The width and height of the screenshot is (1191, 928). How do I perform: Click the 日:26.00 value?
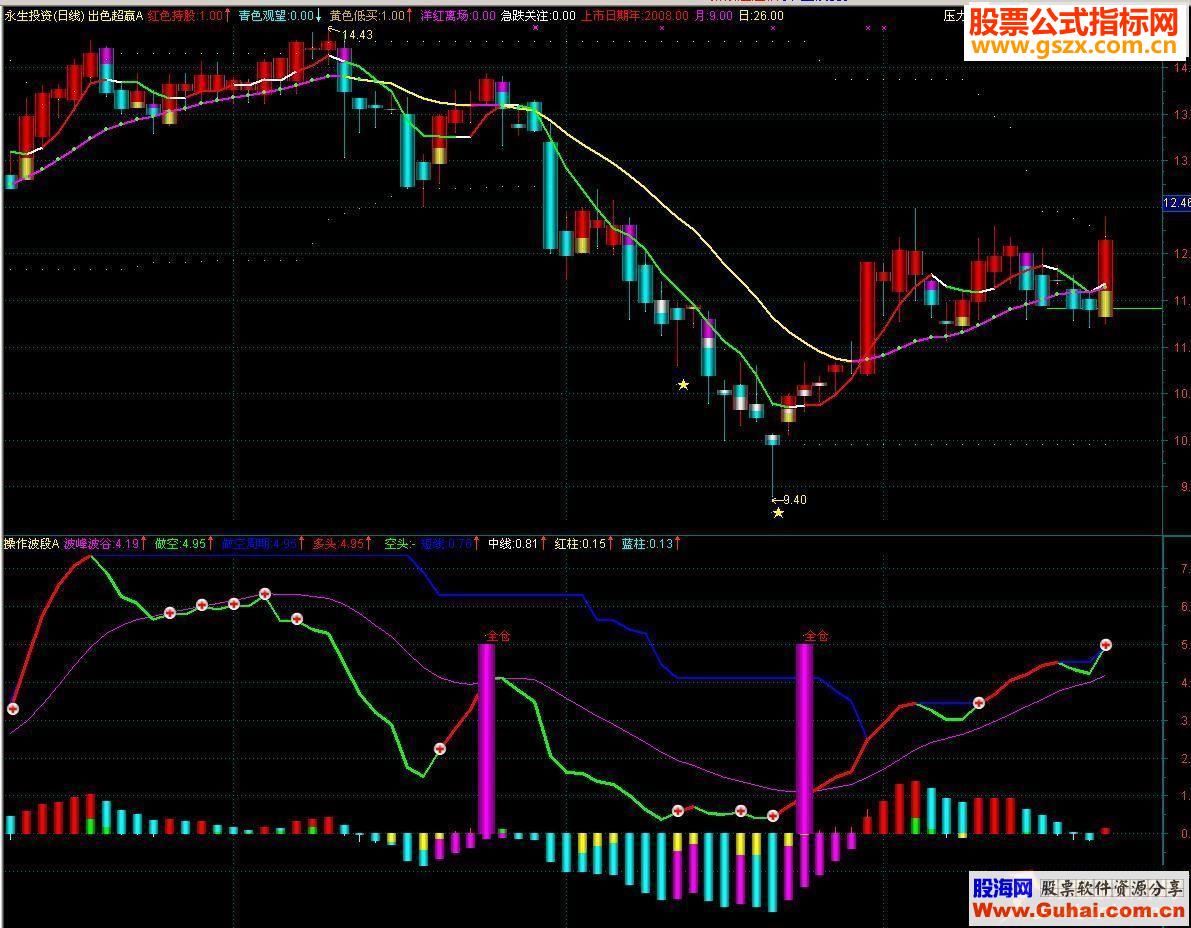pos(760,15)
